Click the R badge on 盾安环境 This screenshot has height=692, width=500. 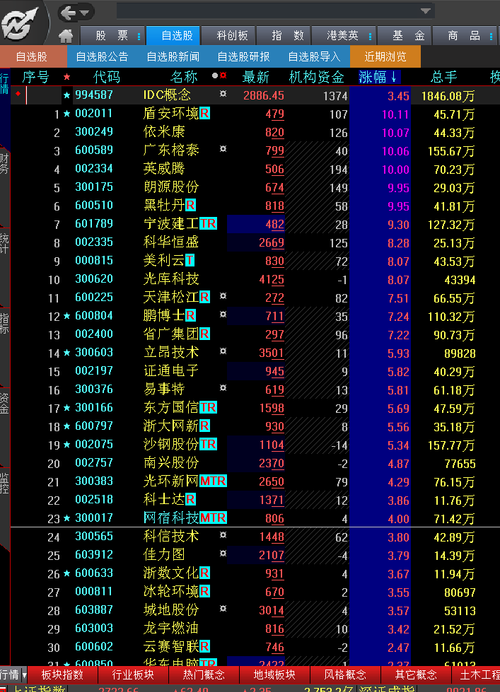click(x=204, y=113)
